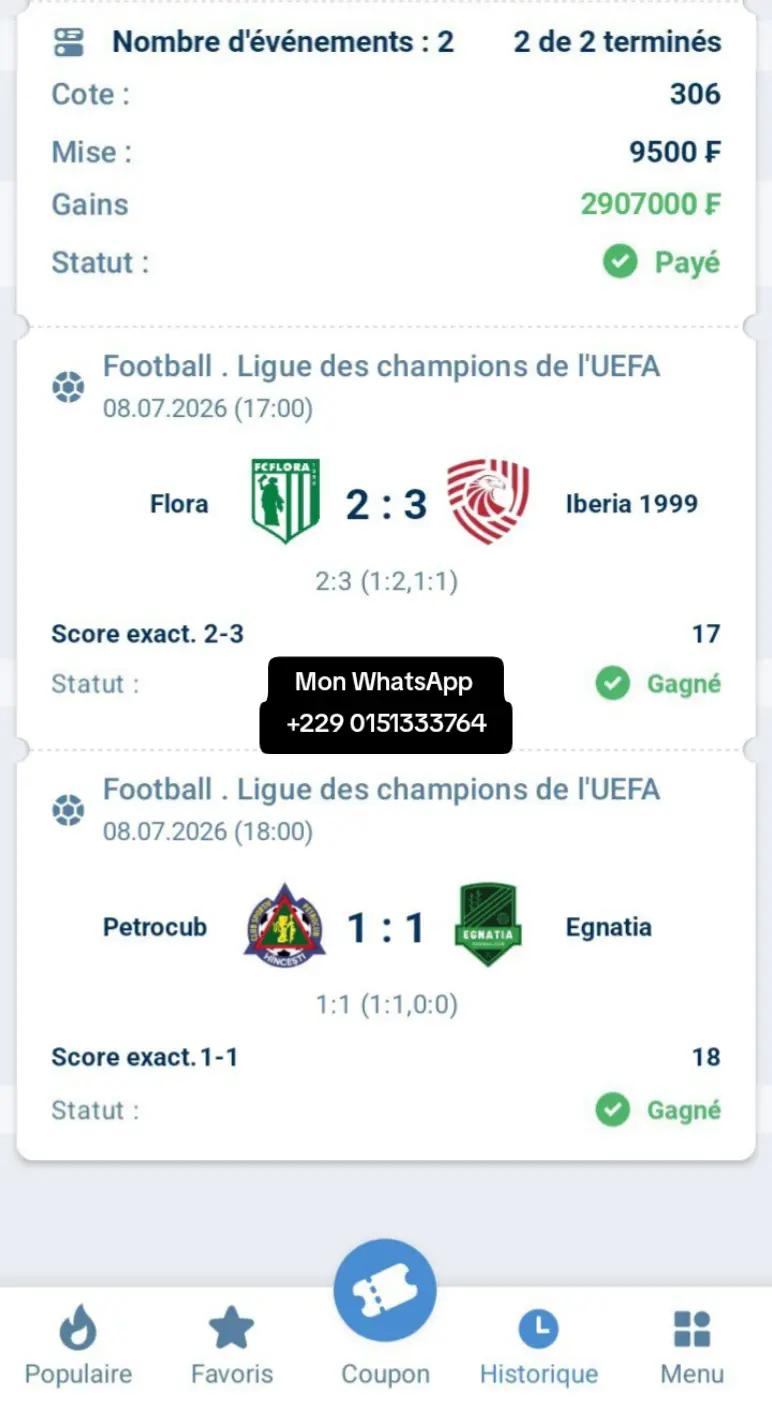Image resolution: width=772 pixels, height=1404 pixels.
Task: Click the Petrocub Hincesti team logo
Action: (x=286, y=925)
